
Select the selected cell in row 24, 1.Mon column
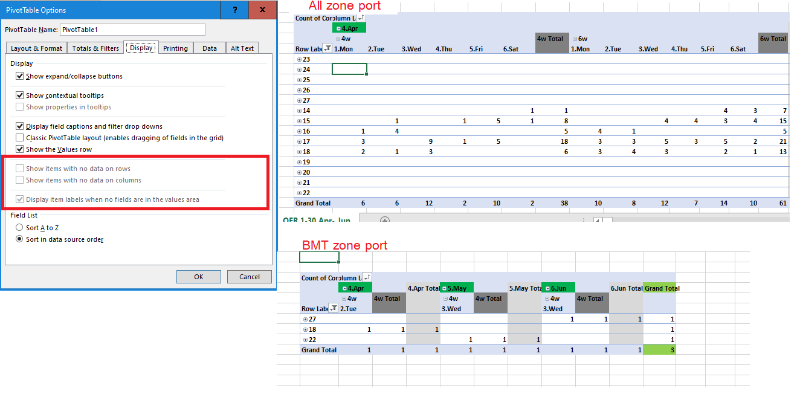coord(349,69)
